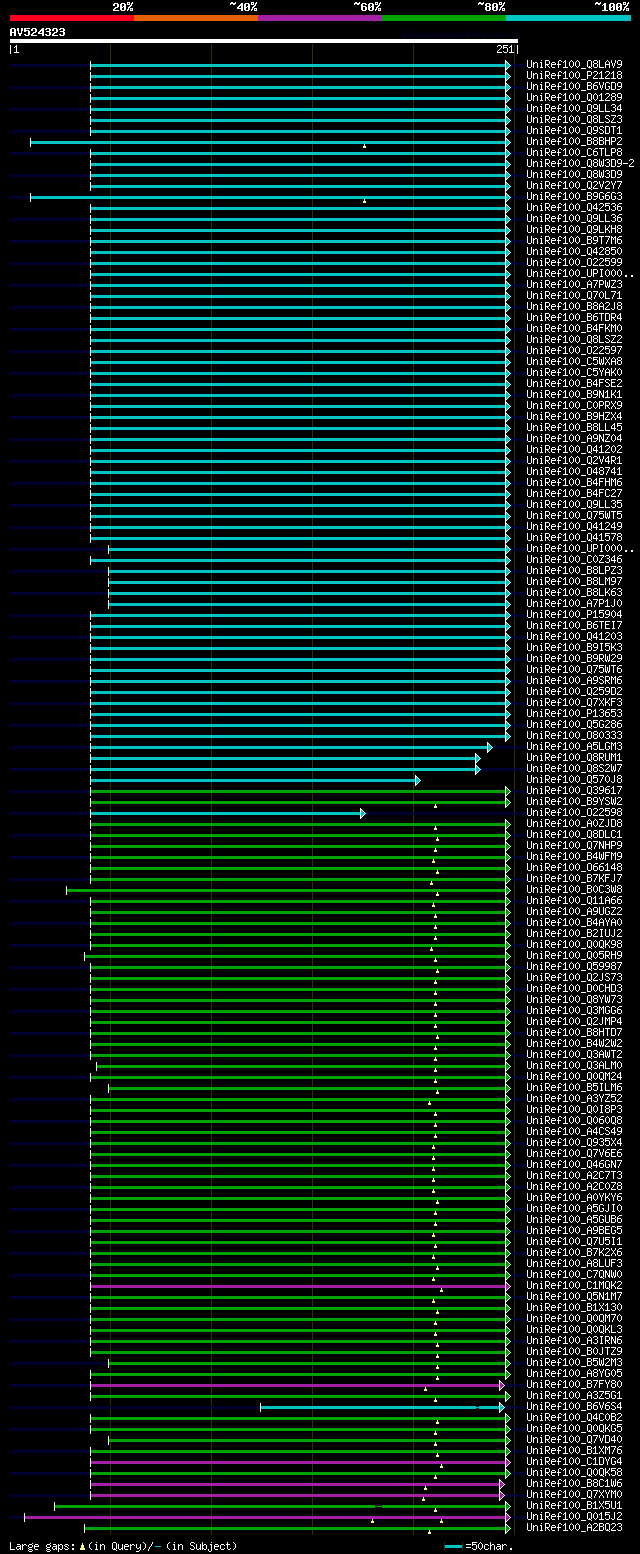Viewport: 640px width, 1554px height.
Task: Click the cyan alignment bar for Q8LAV9
Action: [x=300, y=65]
